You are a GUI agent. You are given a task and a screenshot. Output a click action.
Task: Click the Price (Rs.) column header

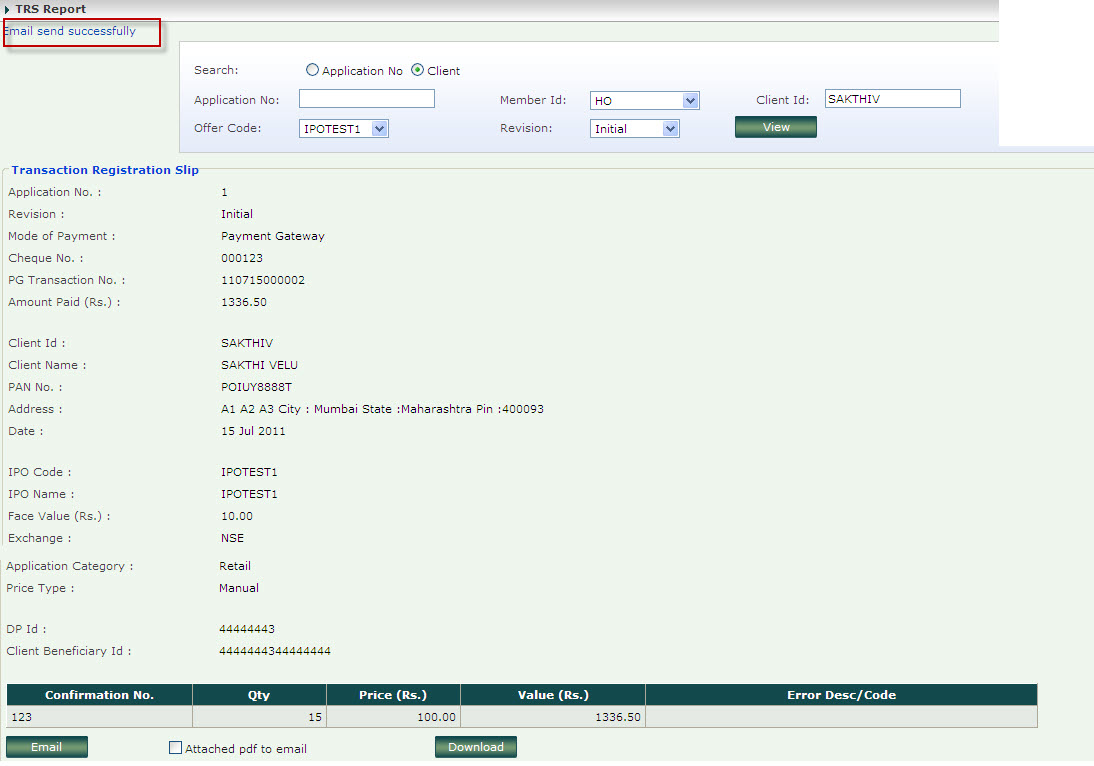pos(393,695)
